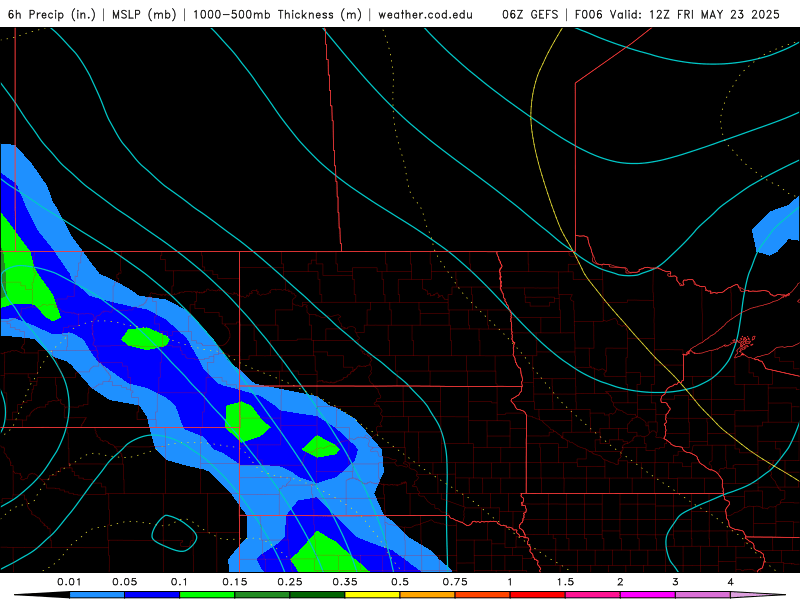Select the dark green 0.25–0.35 legend swatch
The width and height of the screenshot is (800, 600).
tap(317, 595)
